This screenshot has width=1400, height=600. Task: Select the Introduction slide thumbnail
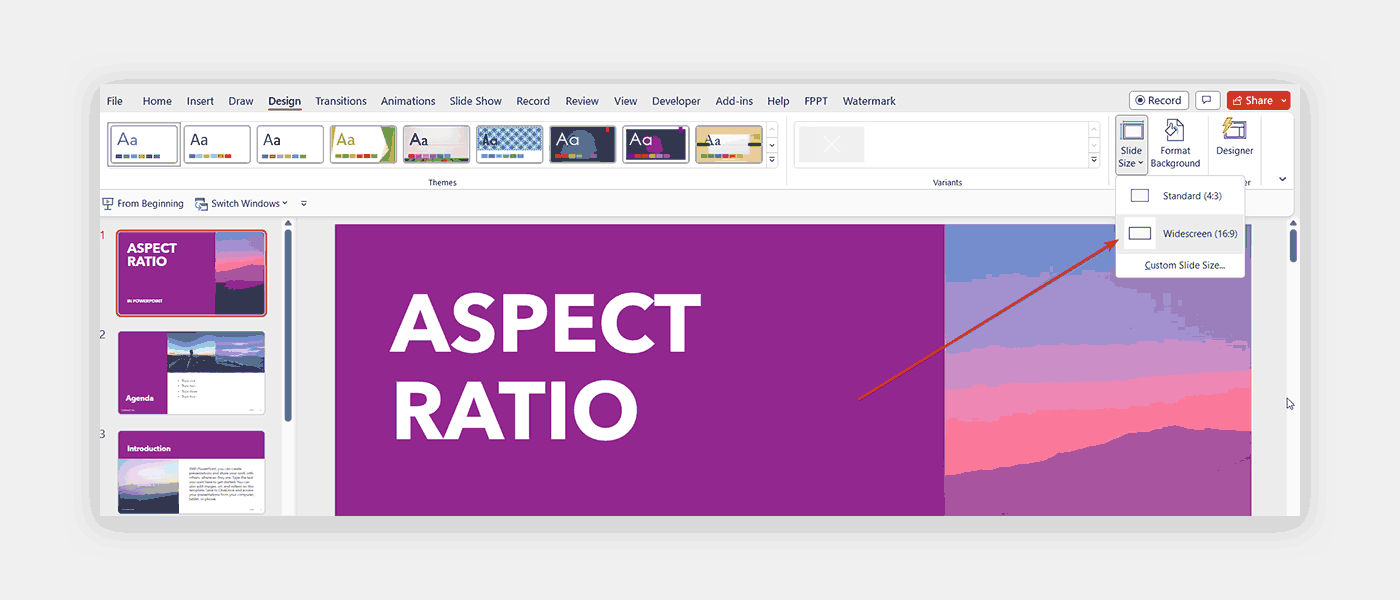191,472
